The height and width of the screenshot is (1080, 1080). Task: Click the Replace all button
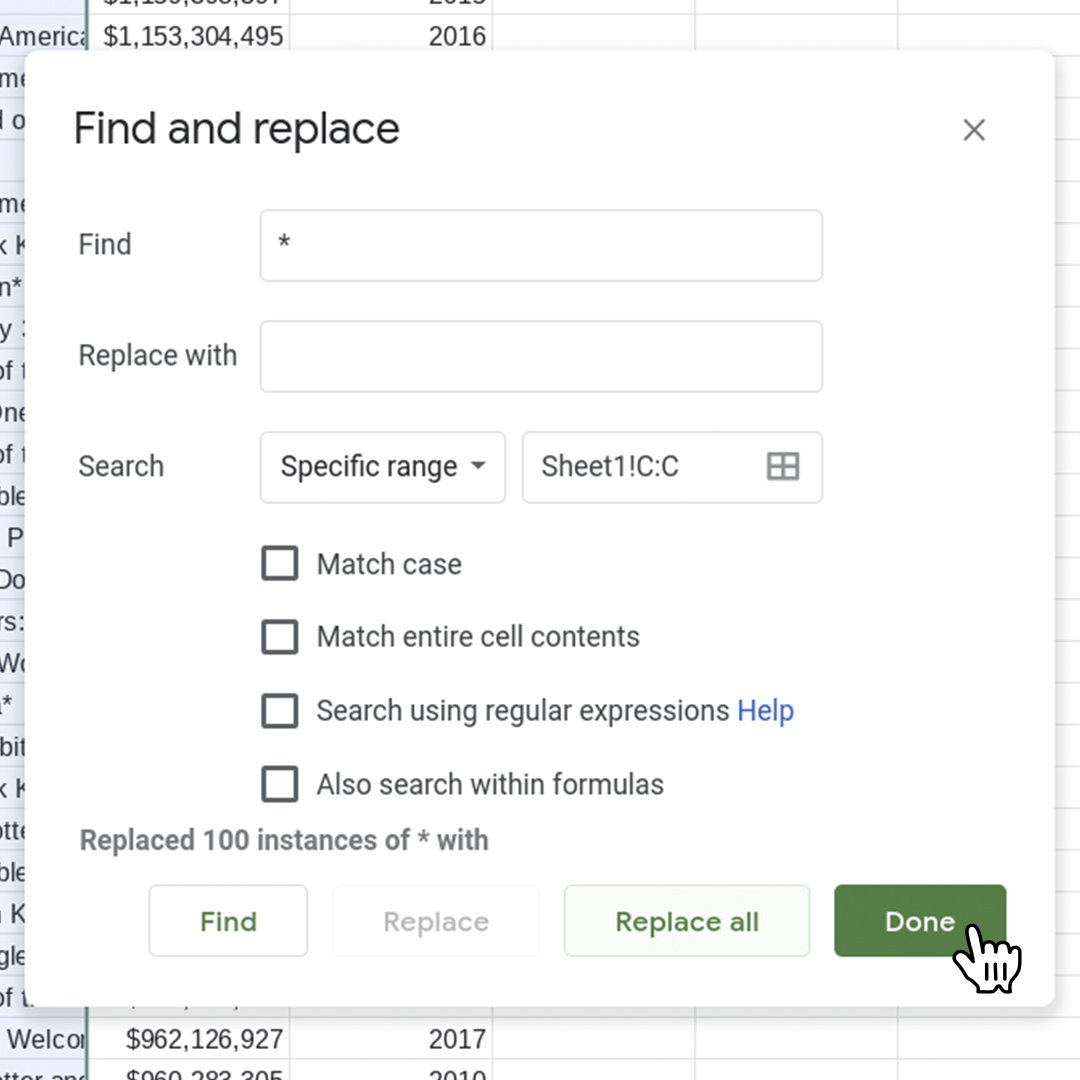click(687, 921)
